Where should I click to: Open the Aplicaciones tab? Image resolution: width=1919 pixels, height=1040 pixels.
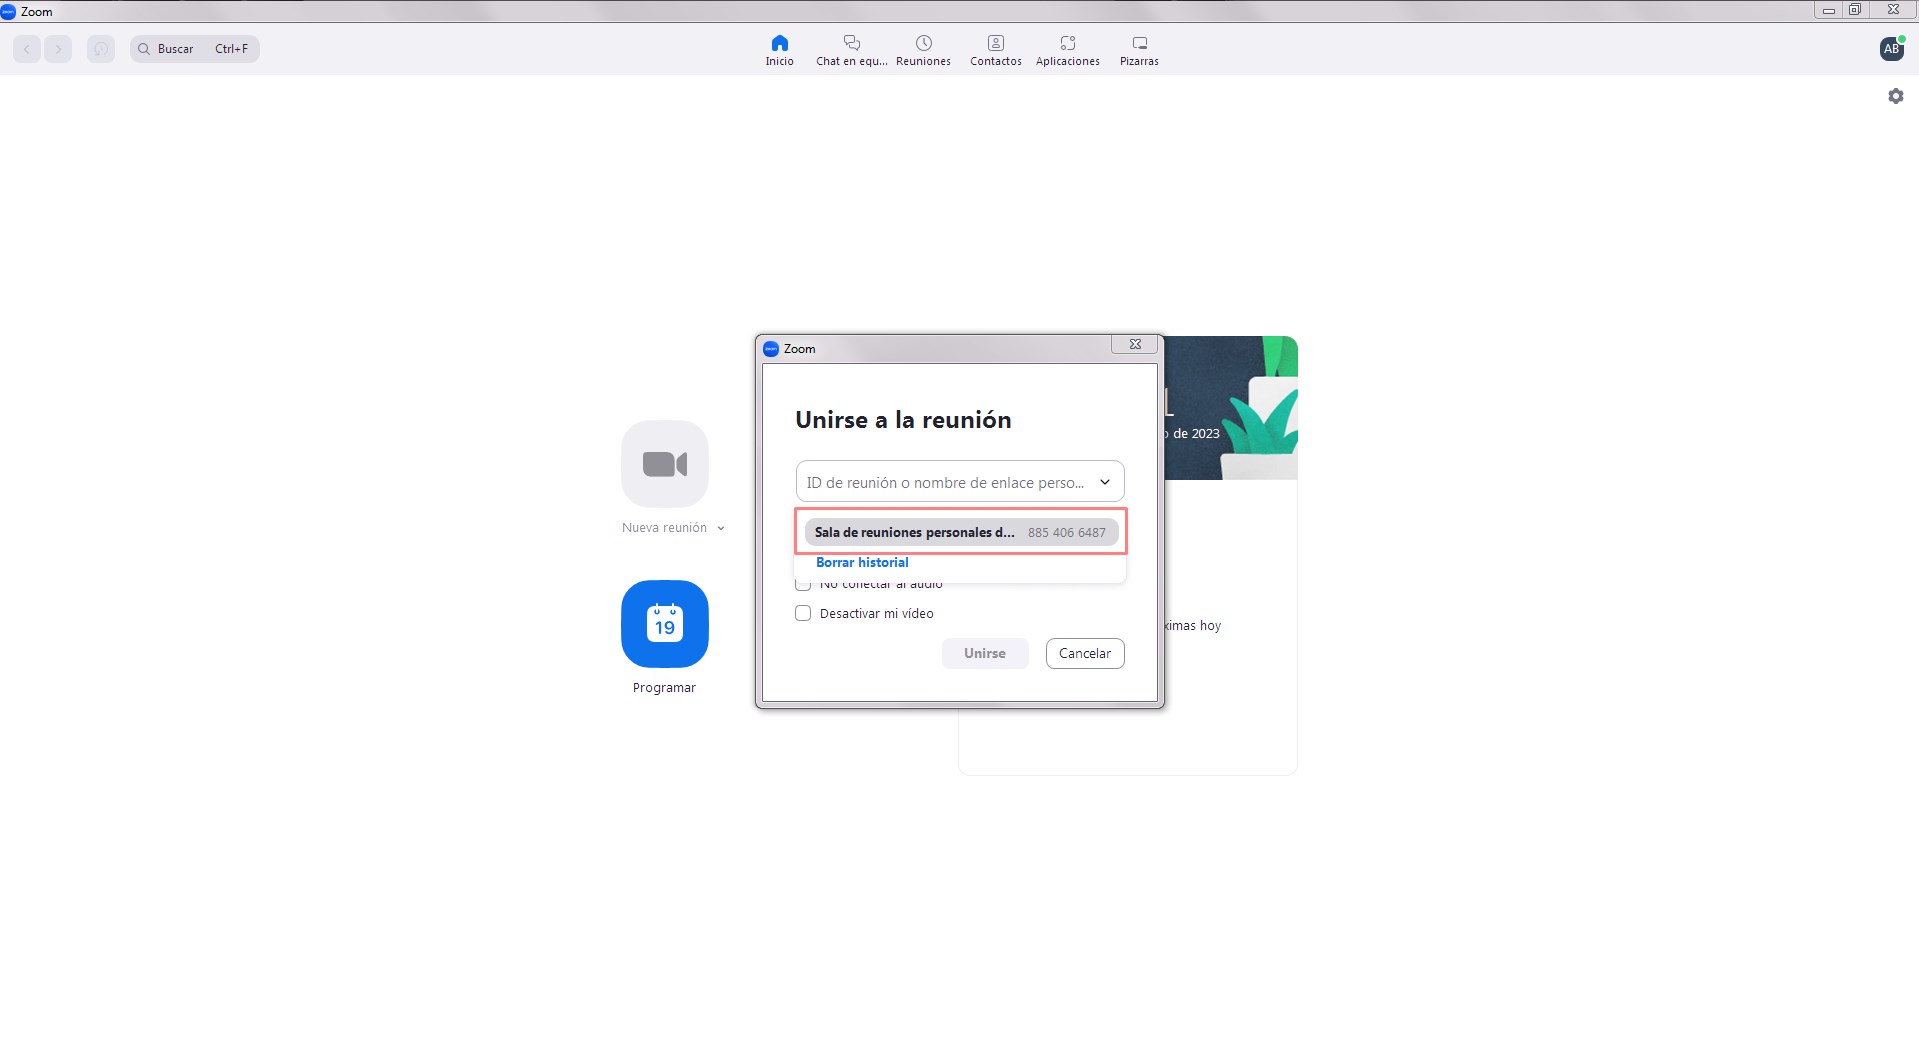point(1067,50)
